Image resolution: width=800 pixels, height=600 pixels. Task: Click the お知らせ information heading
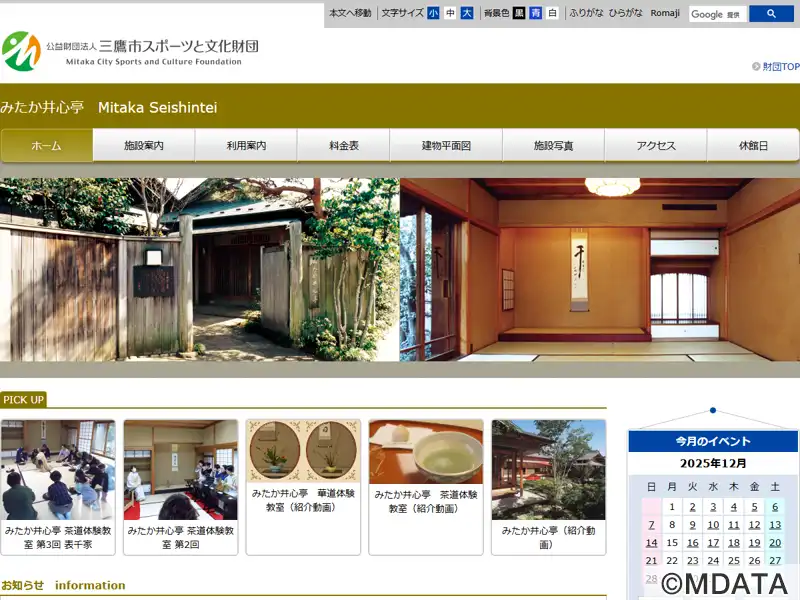63,585
